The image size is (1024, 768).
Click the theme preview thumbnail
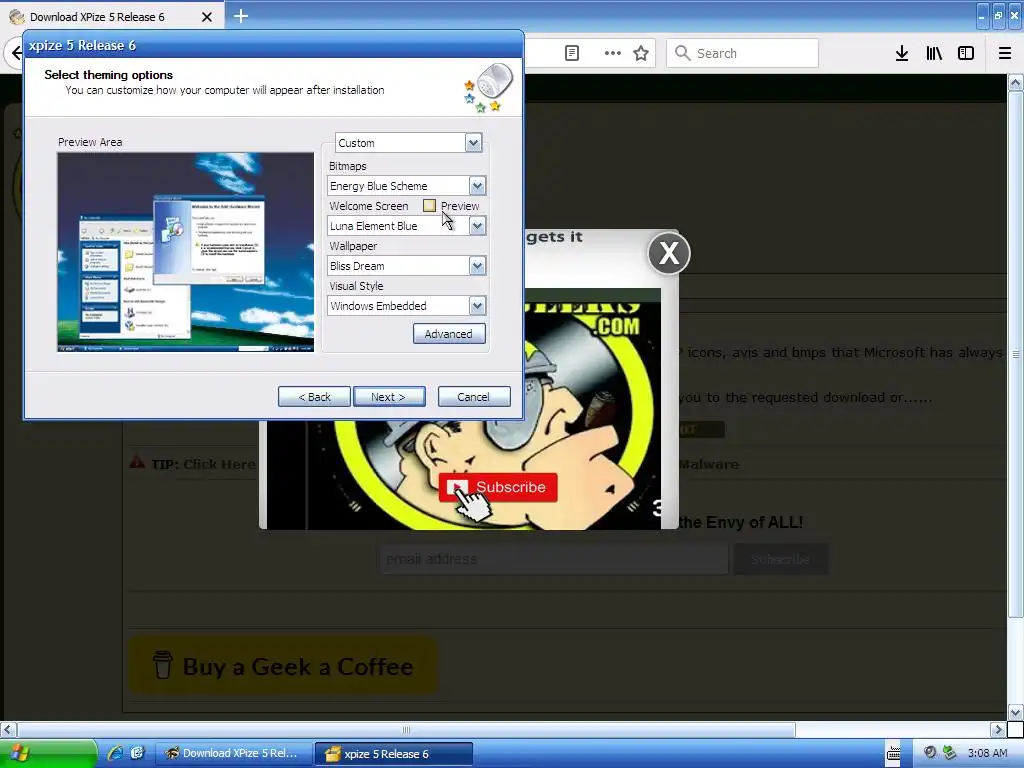tap(185, 252)
